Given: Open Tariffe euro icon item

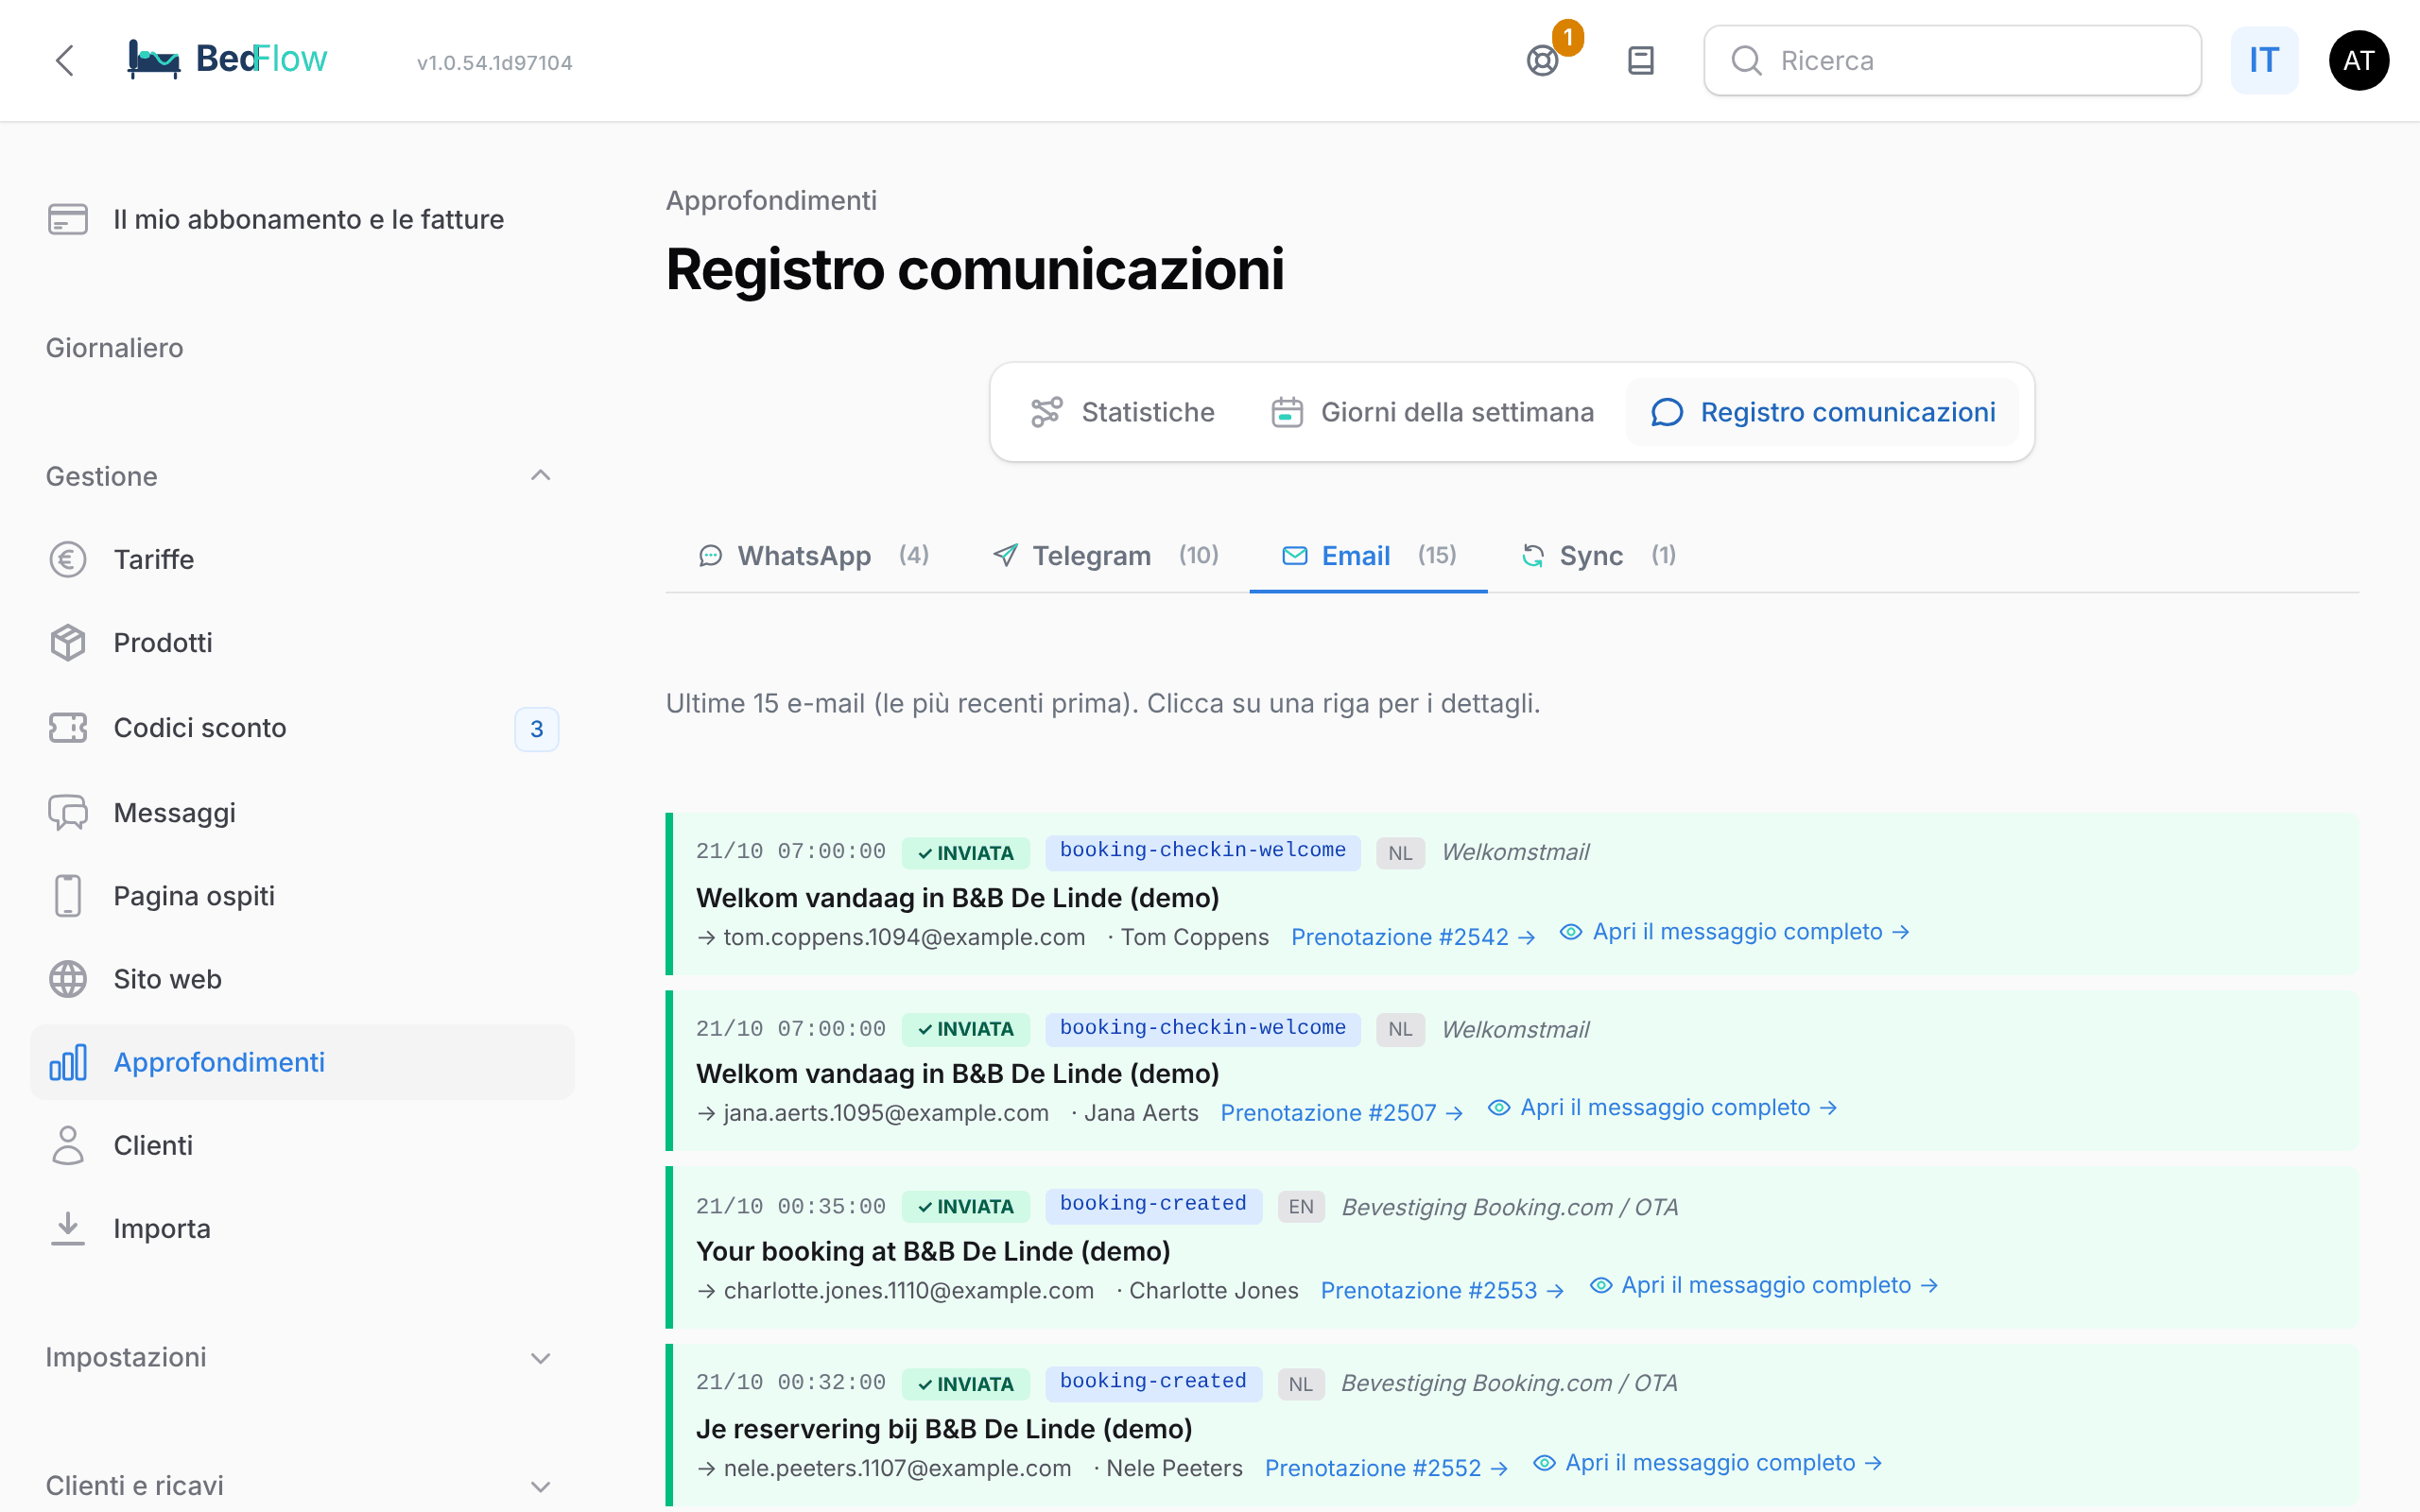Looking at the screenshot, I should 302,559.
